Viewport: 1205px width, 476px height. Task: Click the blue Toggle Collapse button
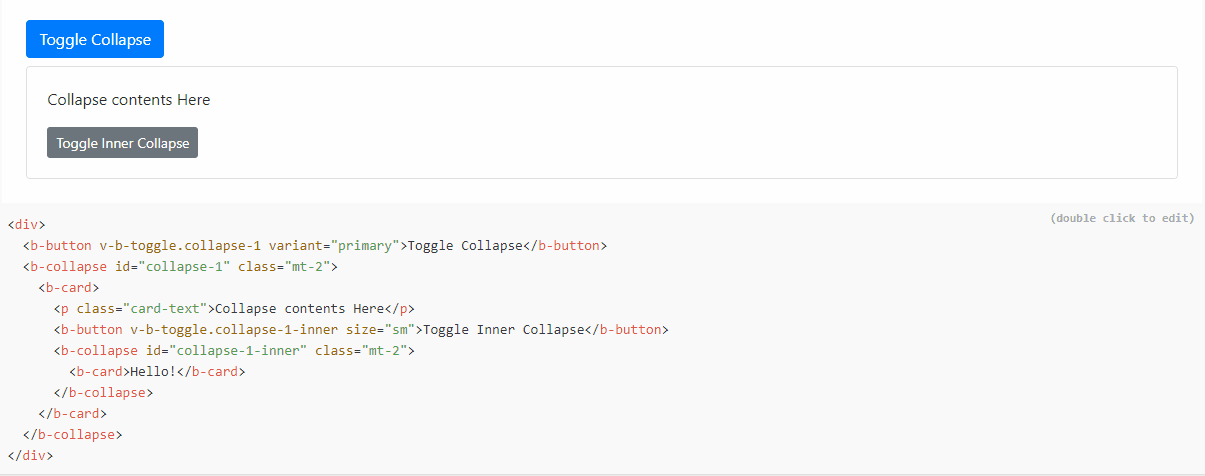pos(95,40)
